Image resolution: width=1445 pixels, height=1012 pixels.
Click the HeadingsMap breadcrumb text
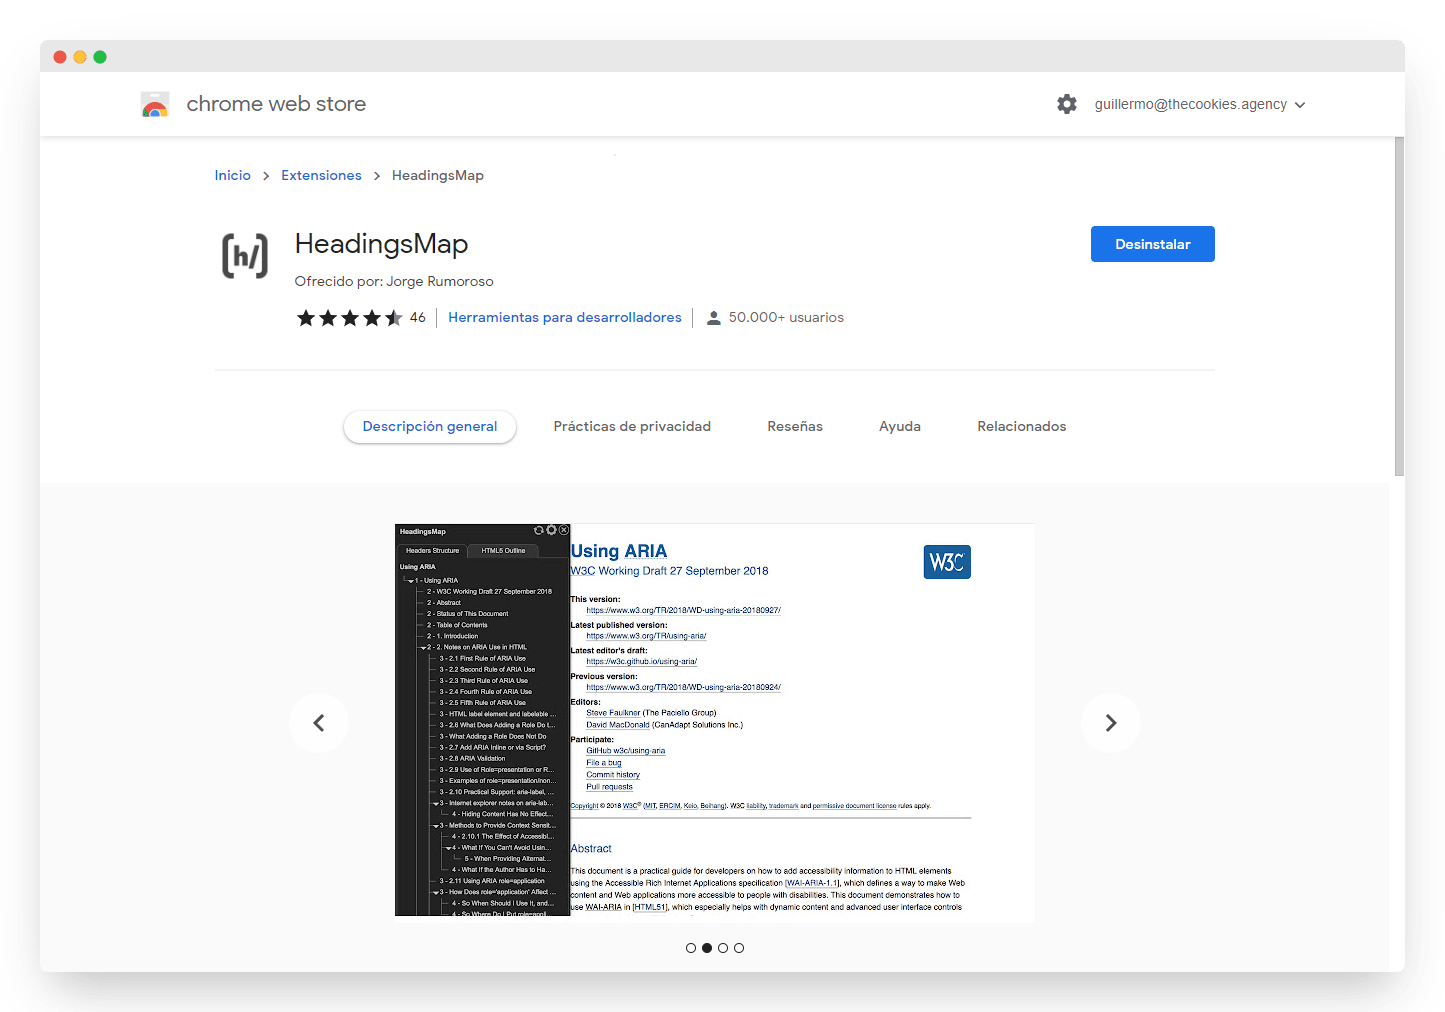pyautogui.click(x=438, y=175)
